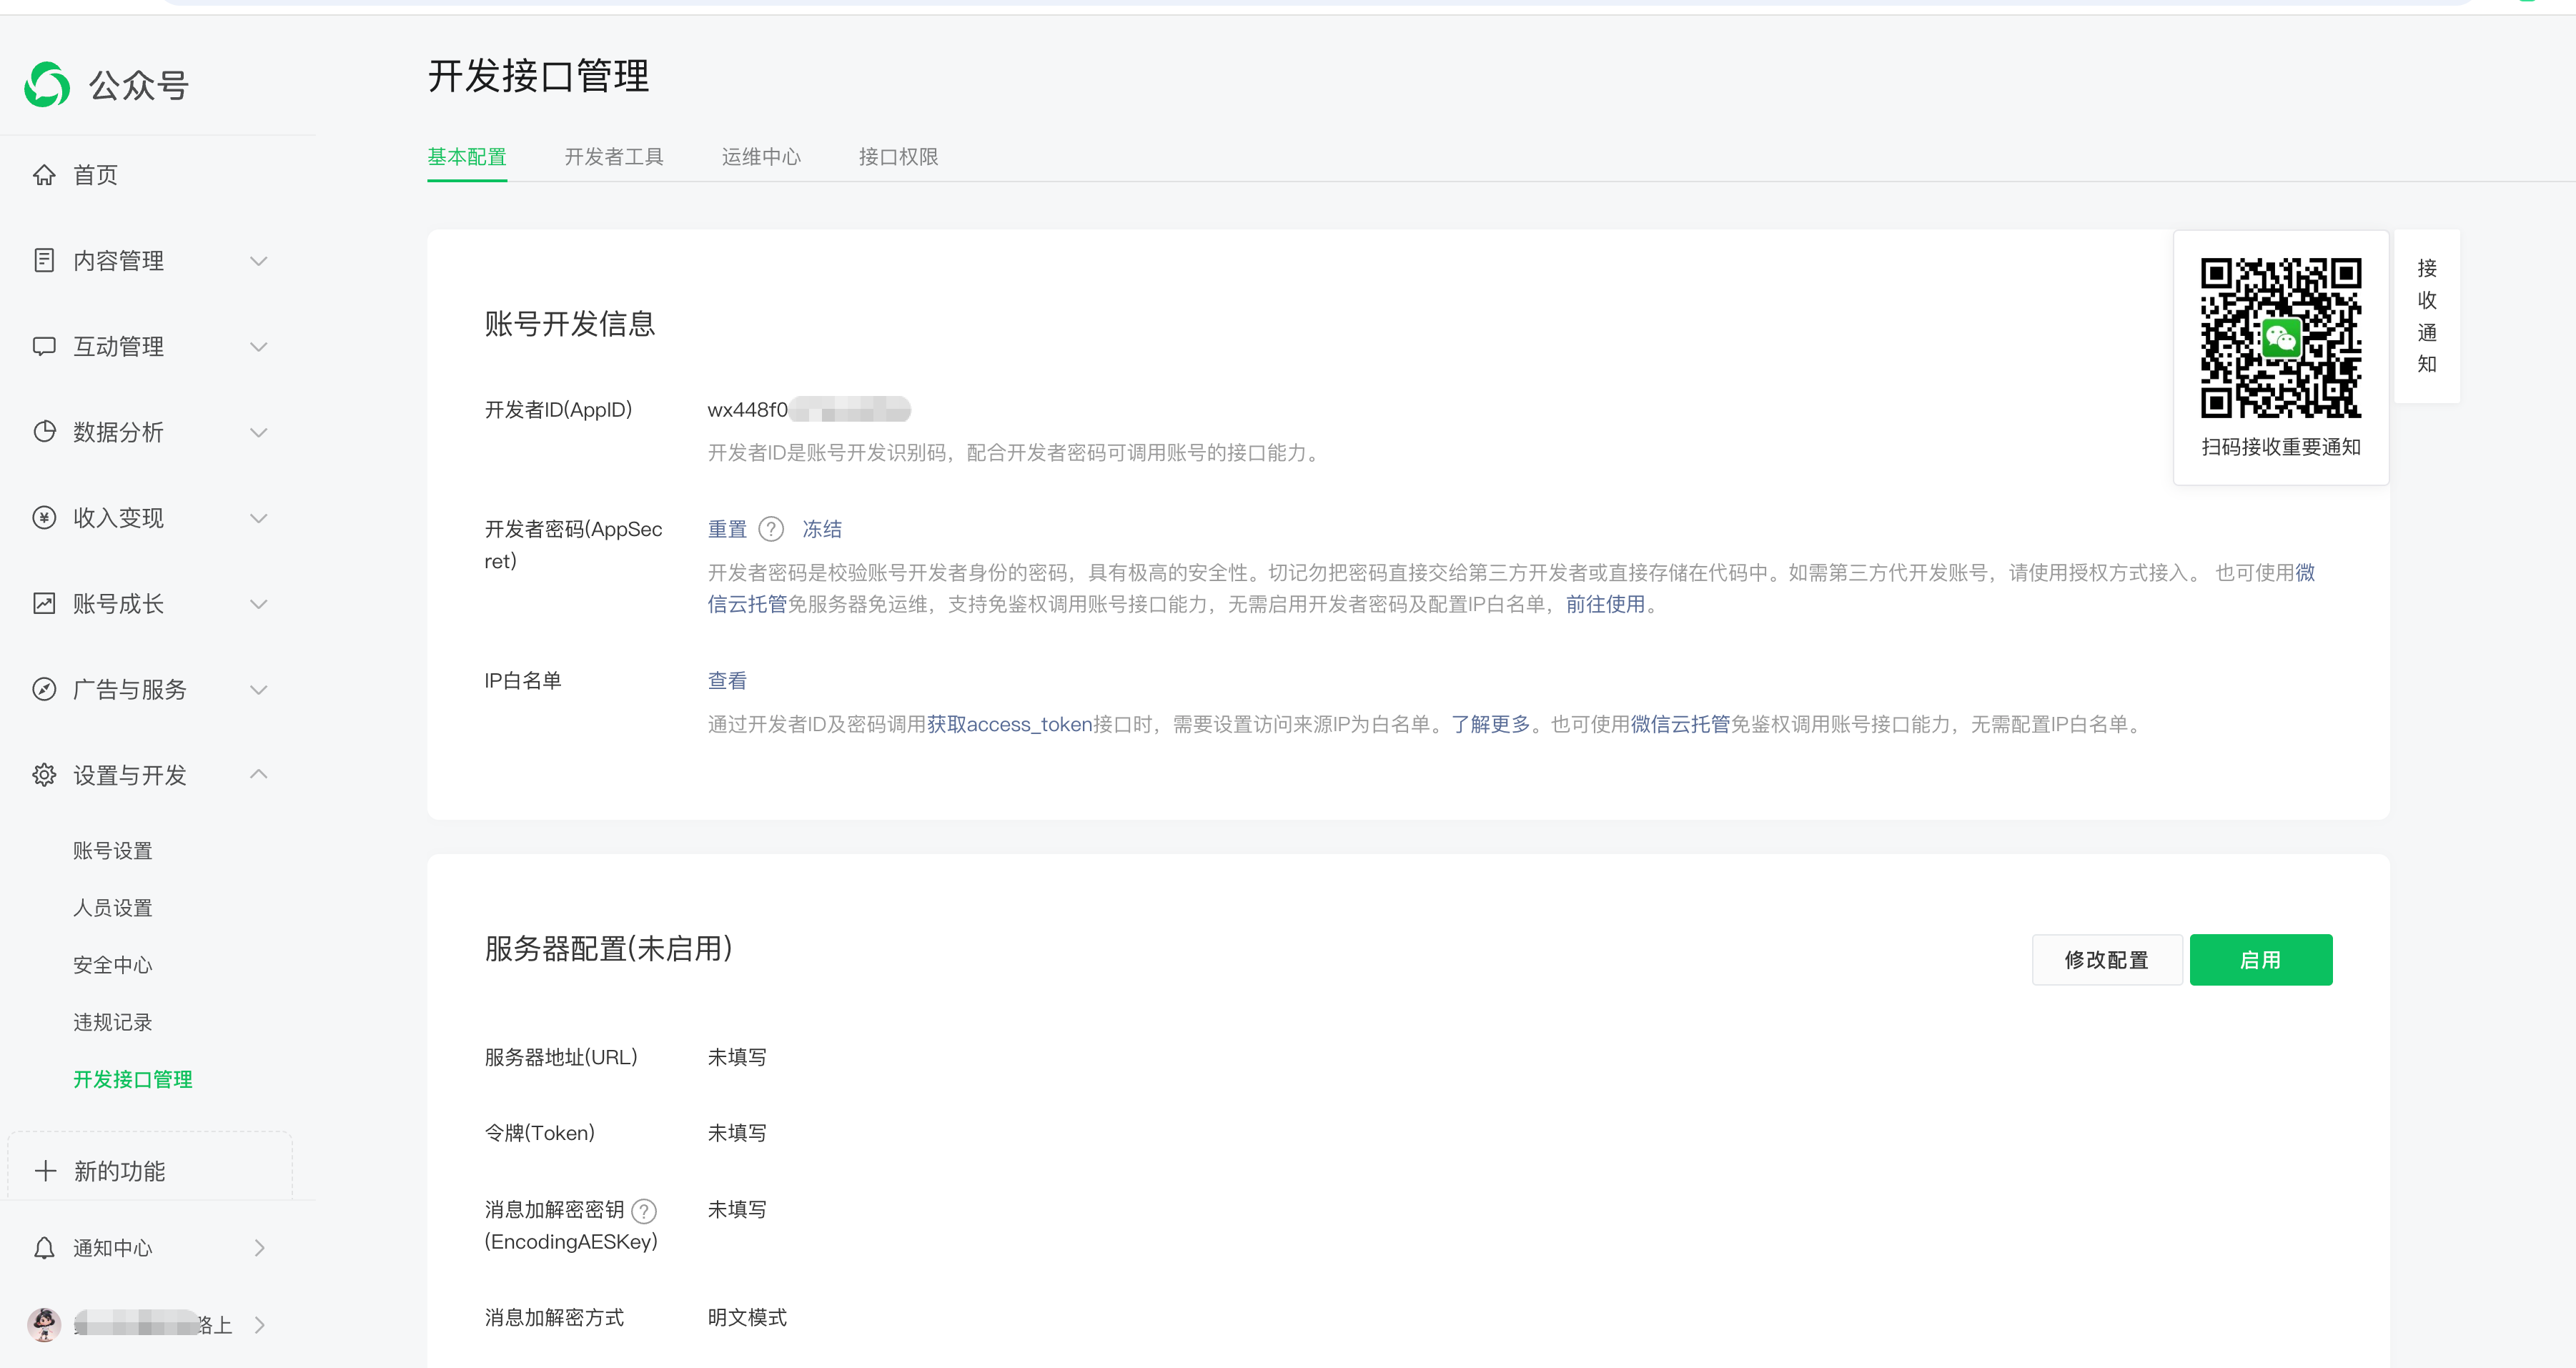Collapse the 设置与开发 section chevron

pos(259,775)
